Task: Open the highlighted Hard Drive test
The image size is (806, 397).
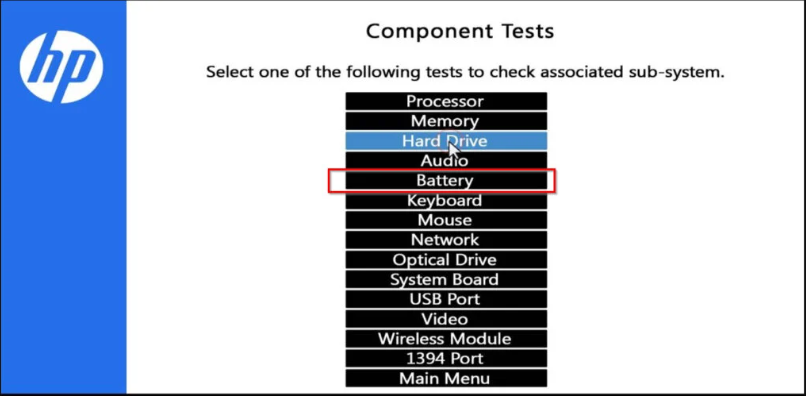Action: click(446, 141)
